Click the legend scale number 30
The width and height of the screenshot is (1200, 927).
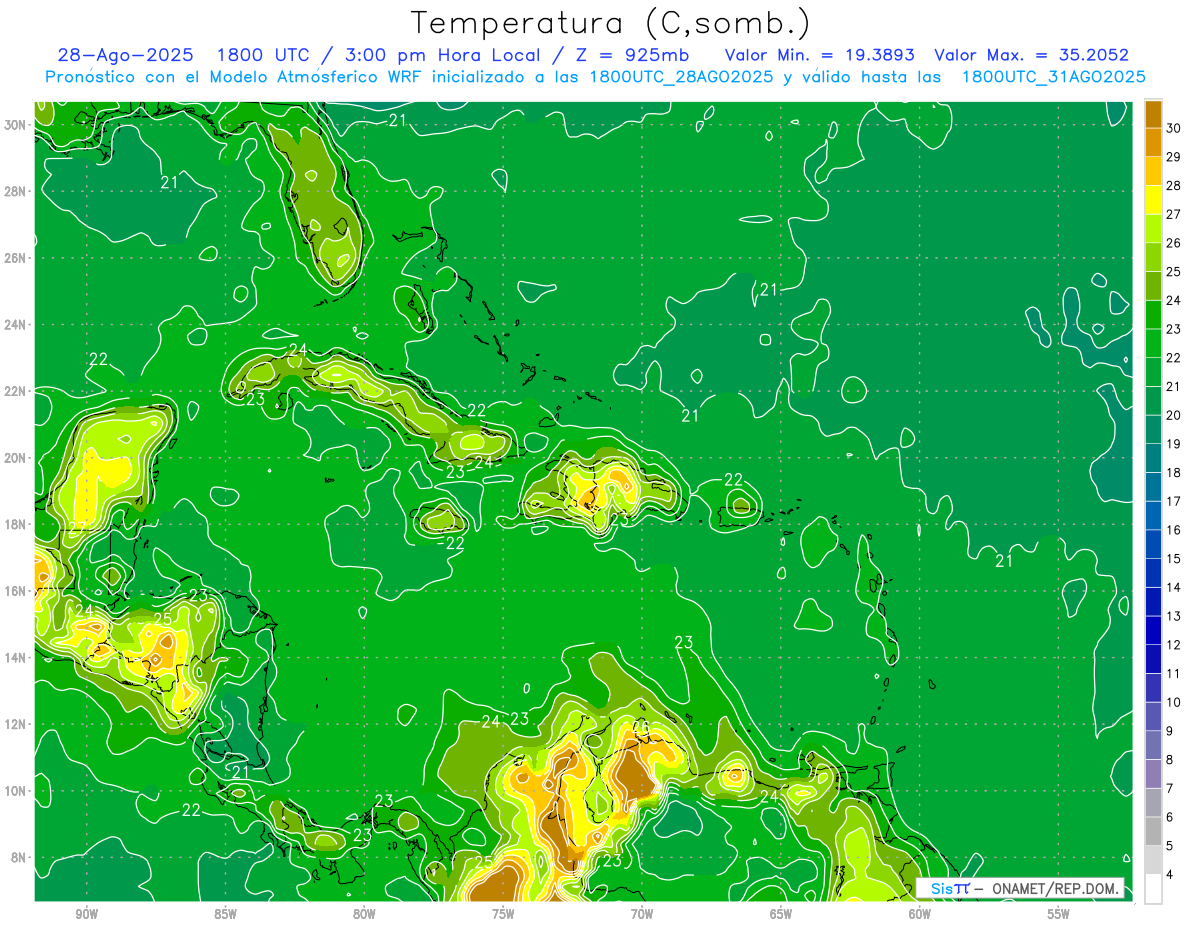(x=1174, y=127)
